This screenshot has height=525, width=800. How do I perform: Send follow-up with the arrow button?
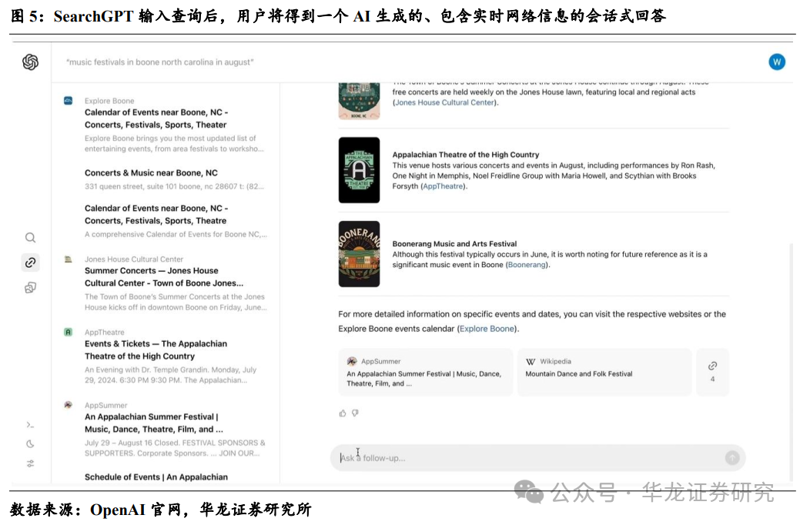pos(732,458)
